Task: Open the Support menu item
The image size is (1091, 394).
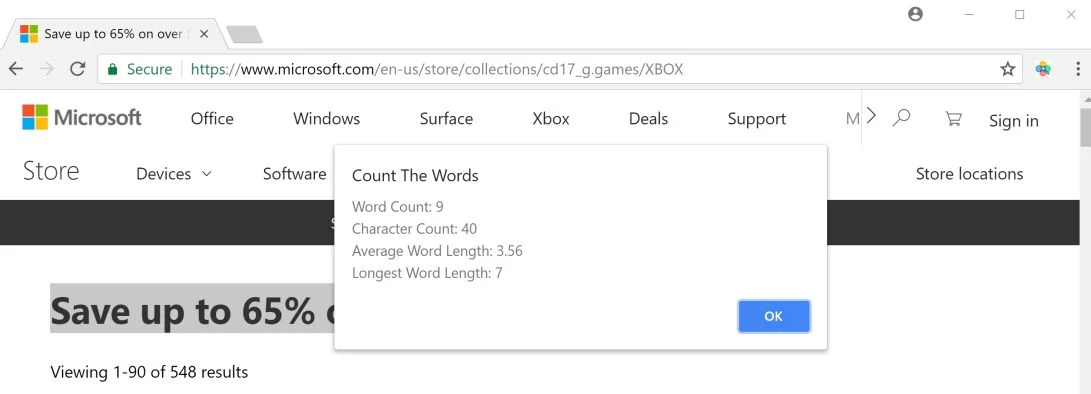Action: [757, 119]
